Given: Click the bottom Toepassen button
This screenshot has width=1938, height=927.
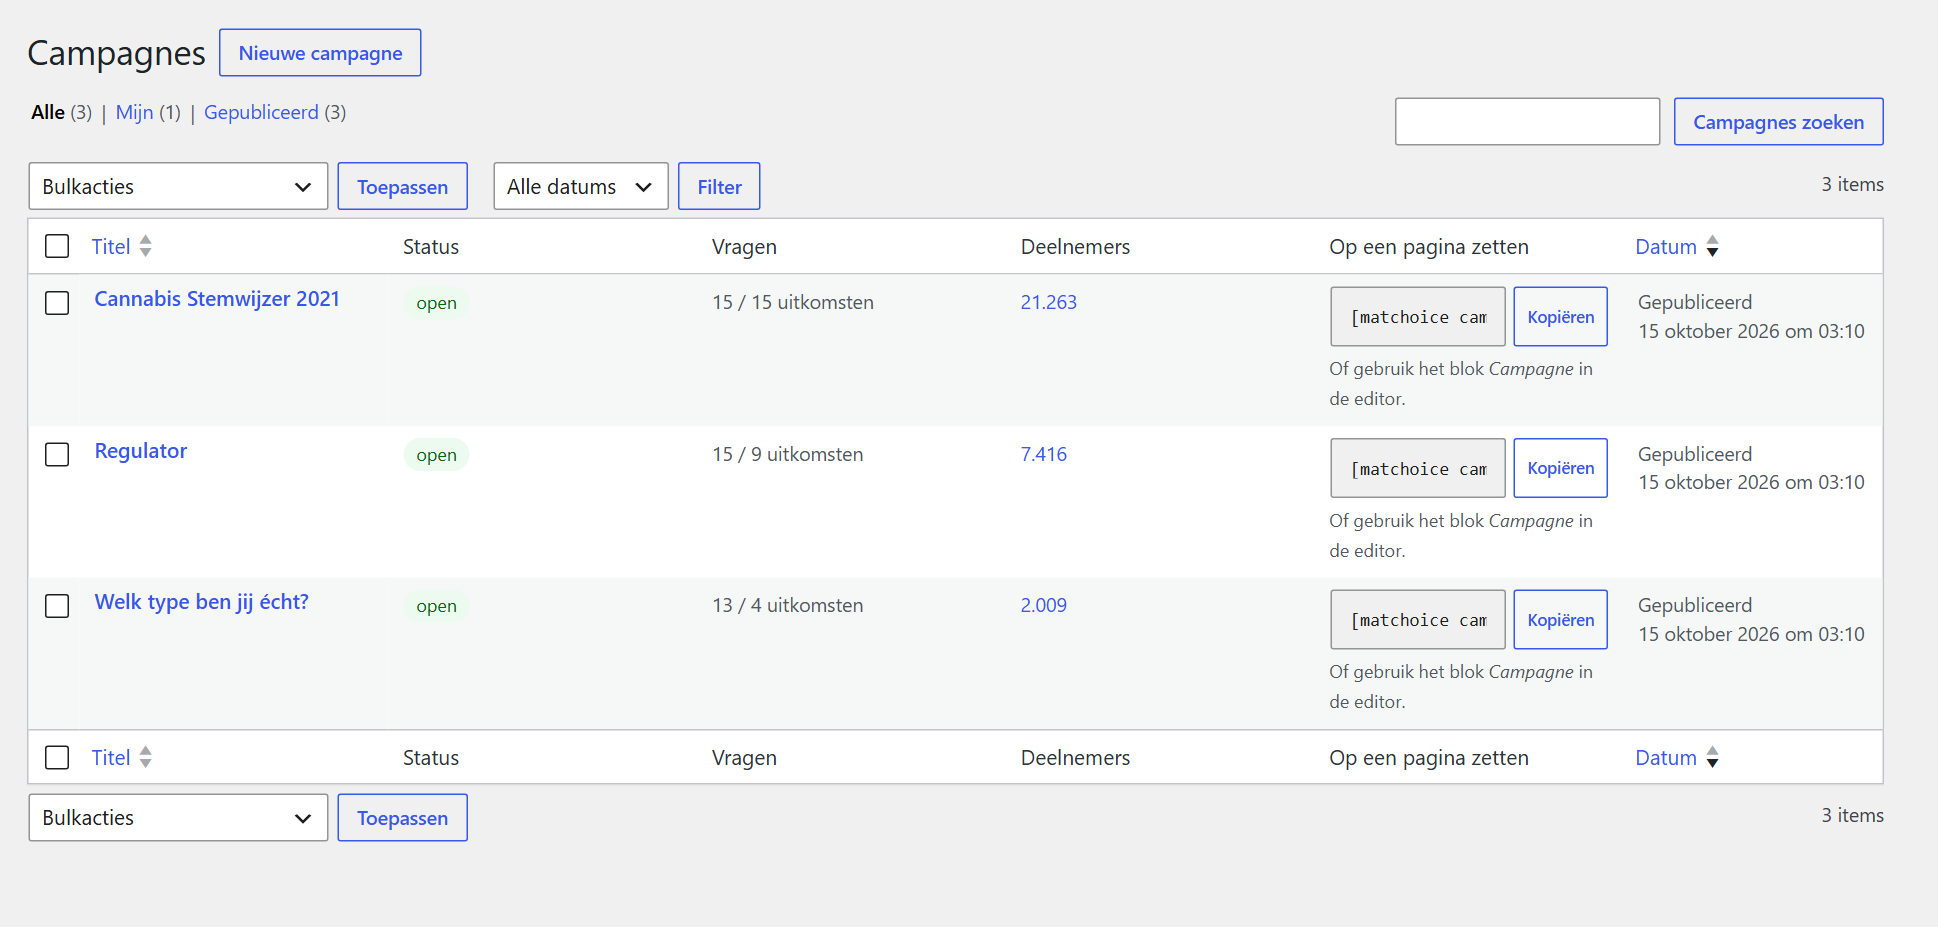Looking at the screenshot, I should click(402, 818).
